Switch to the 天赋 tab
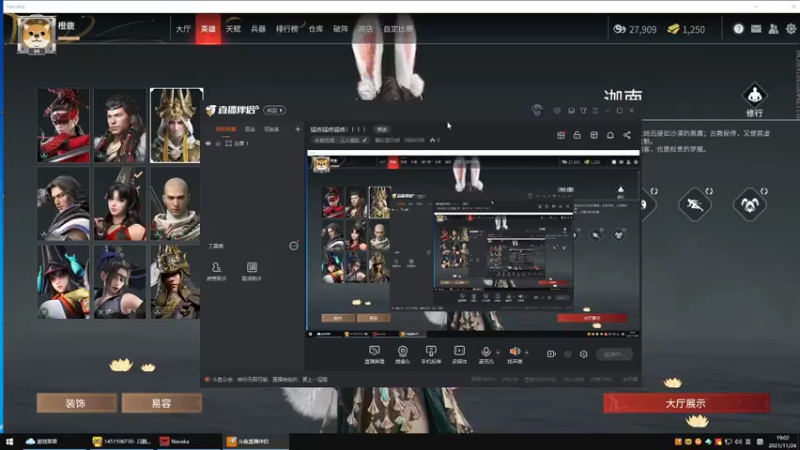800x450 pixels. 233,29
